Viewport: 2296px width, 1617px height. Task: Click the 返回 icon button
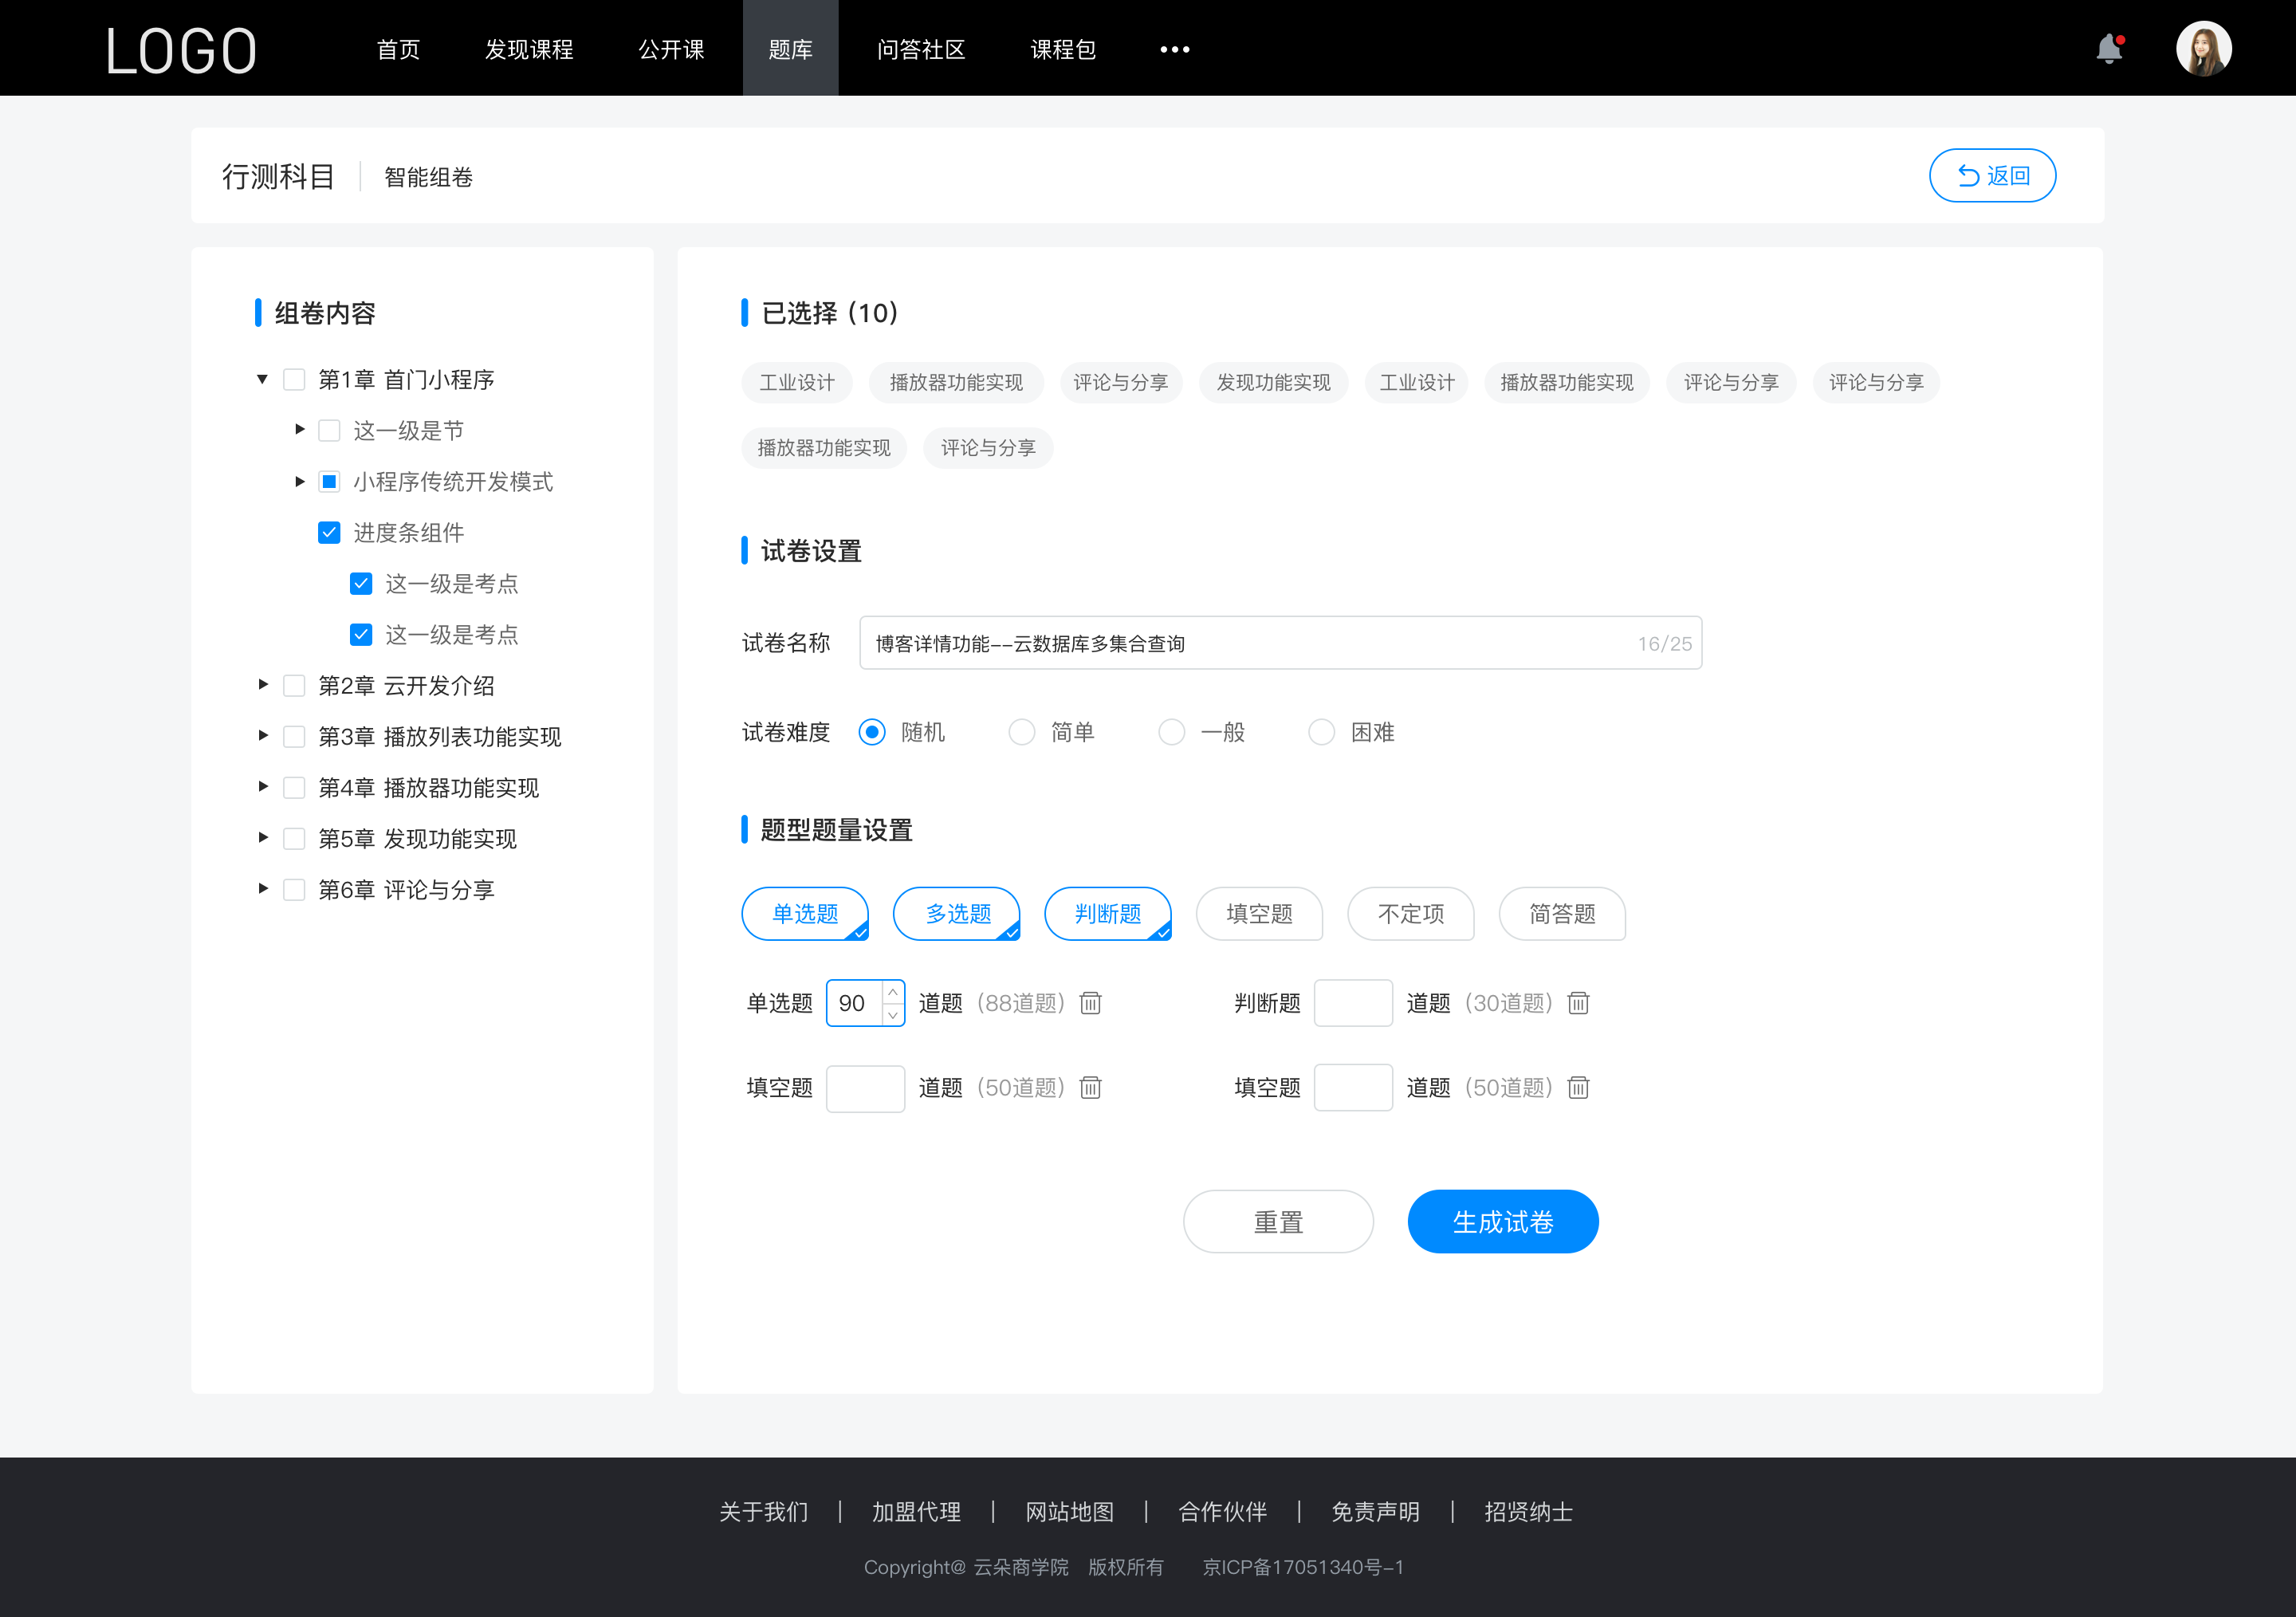click(x=1967, y=173)
